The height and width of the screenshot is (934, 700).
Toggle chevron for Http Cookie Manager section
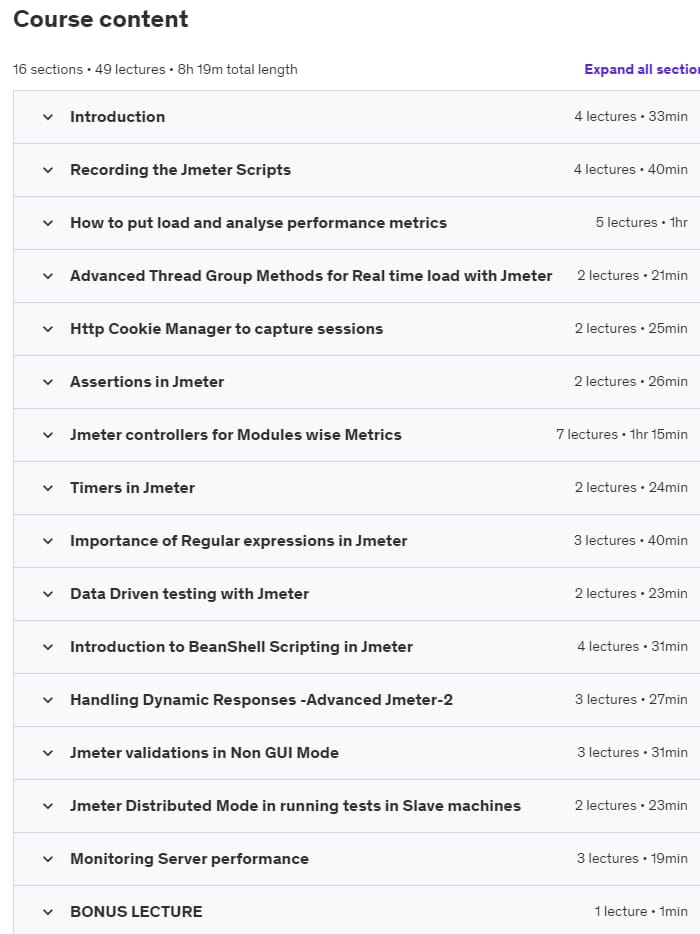point(47,329)
